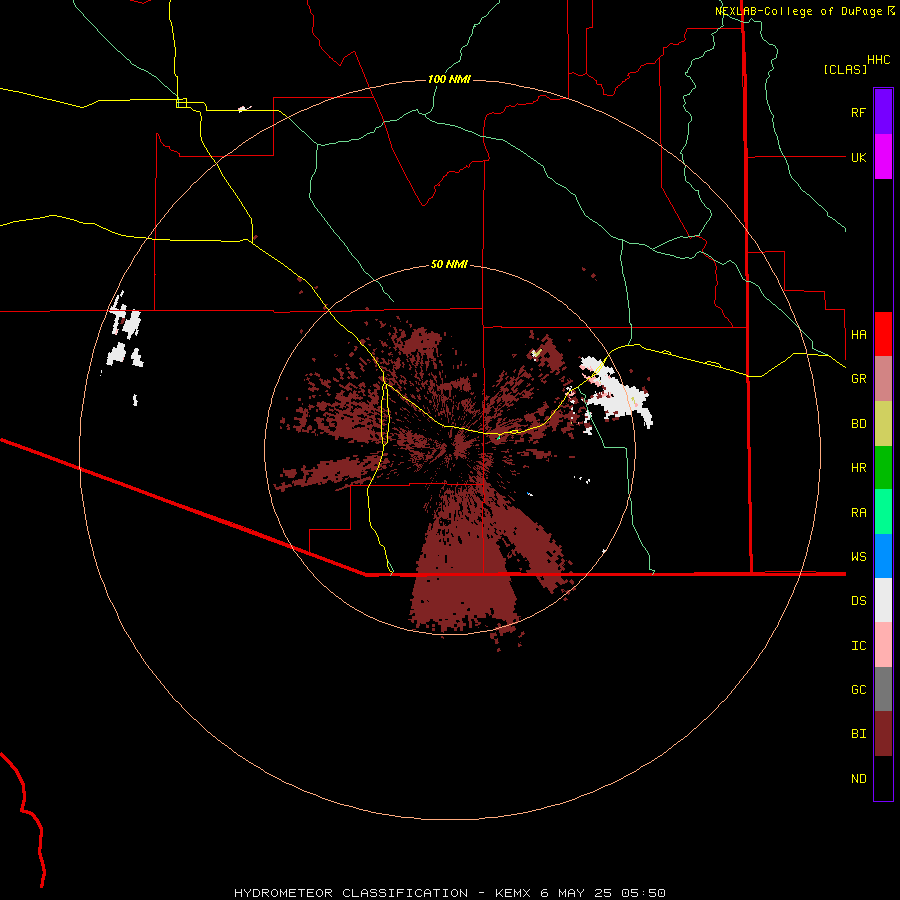Click the BD legend label
The image size is (900, 900).
coord(858,424)
